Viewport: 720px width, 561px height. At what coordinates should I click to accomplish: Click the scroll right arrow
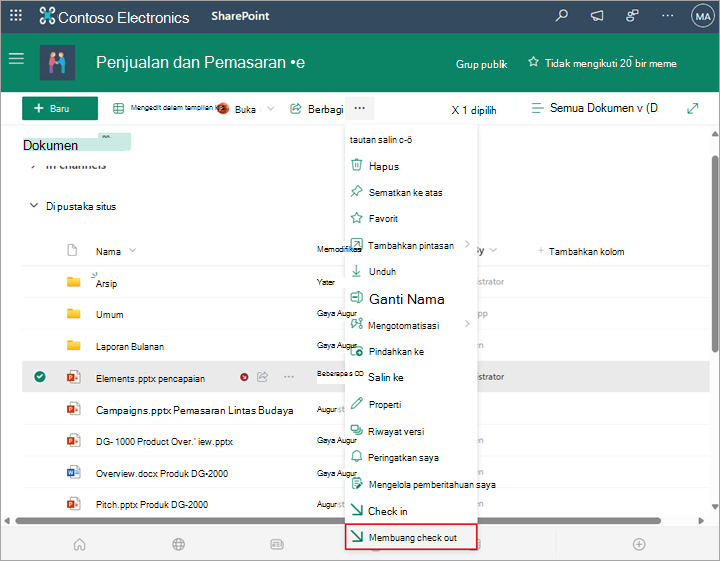click(x=701, y=521)
